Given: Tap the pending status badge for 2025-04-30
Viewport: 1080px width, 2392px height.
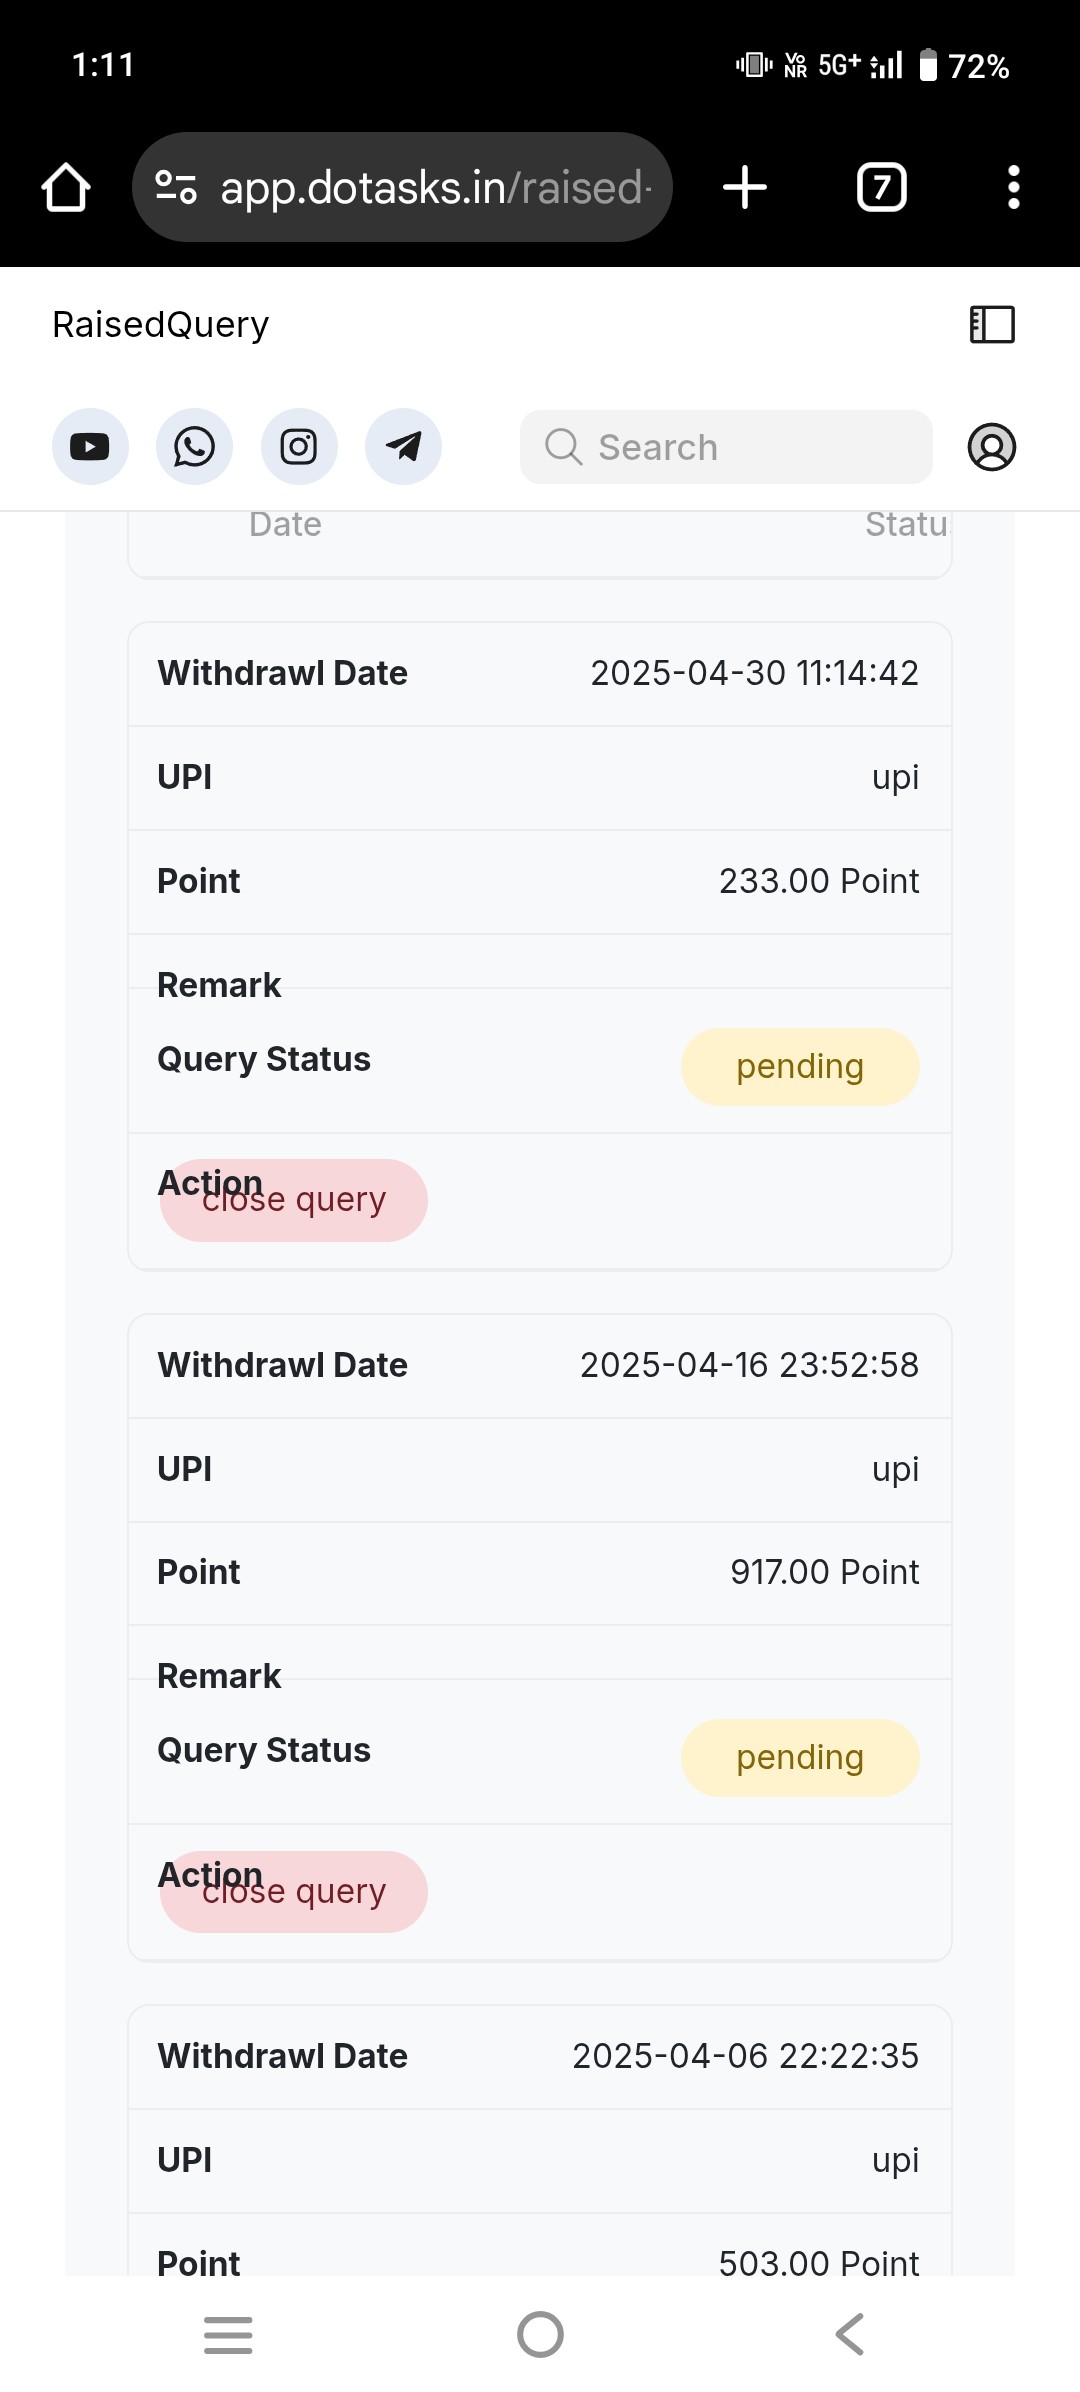Looking at the screenshot, I should coord(800,1067).
